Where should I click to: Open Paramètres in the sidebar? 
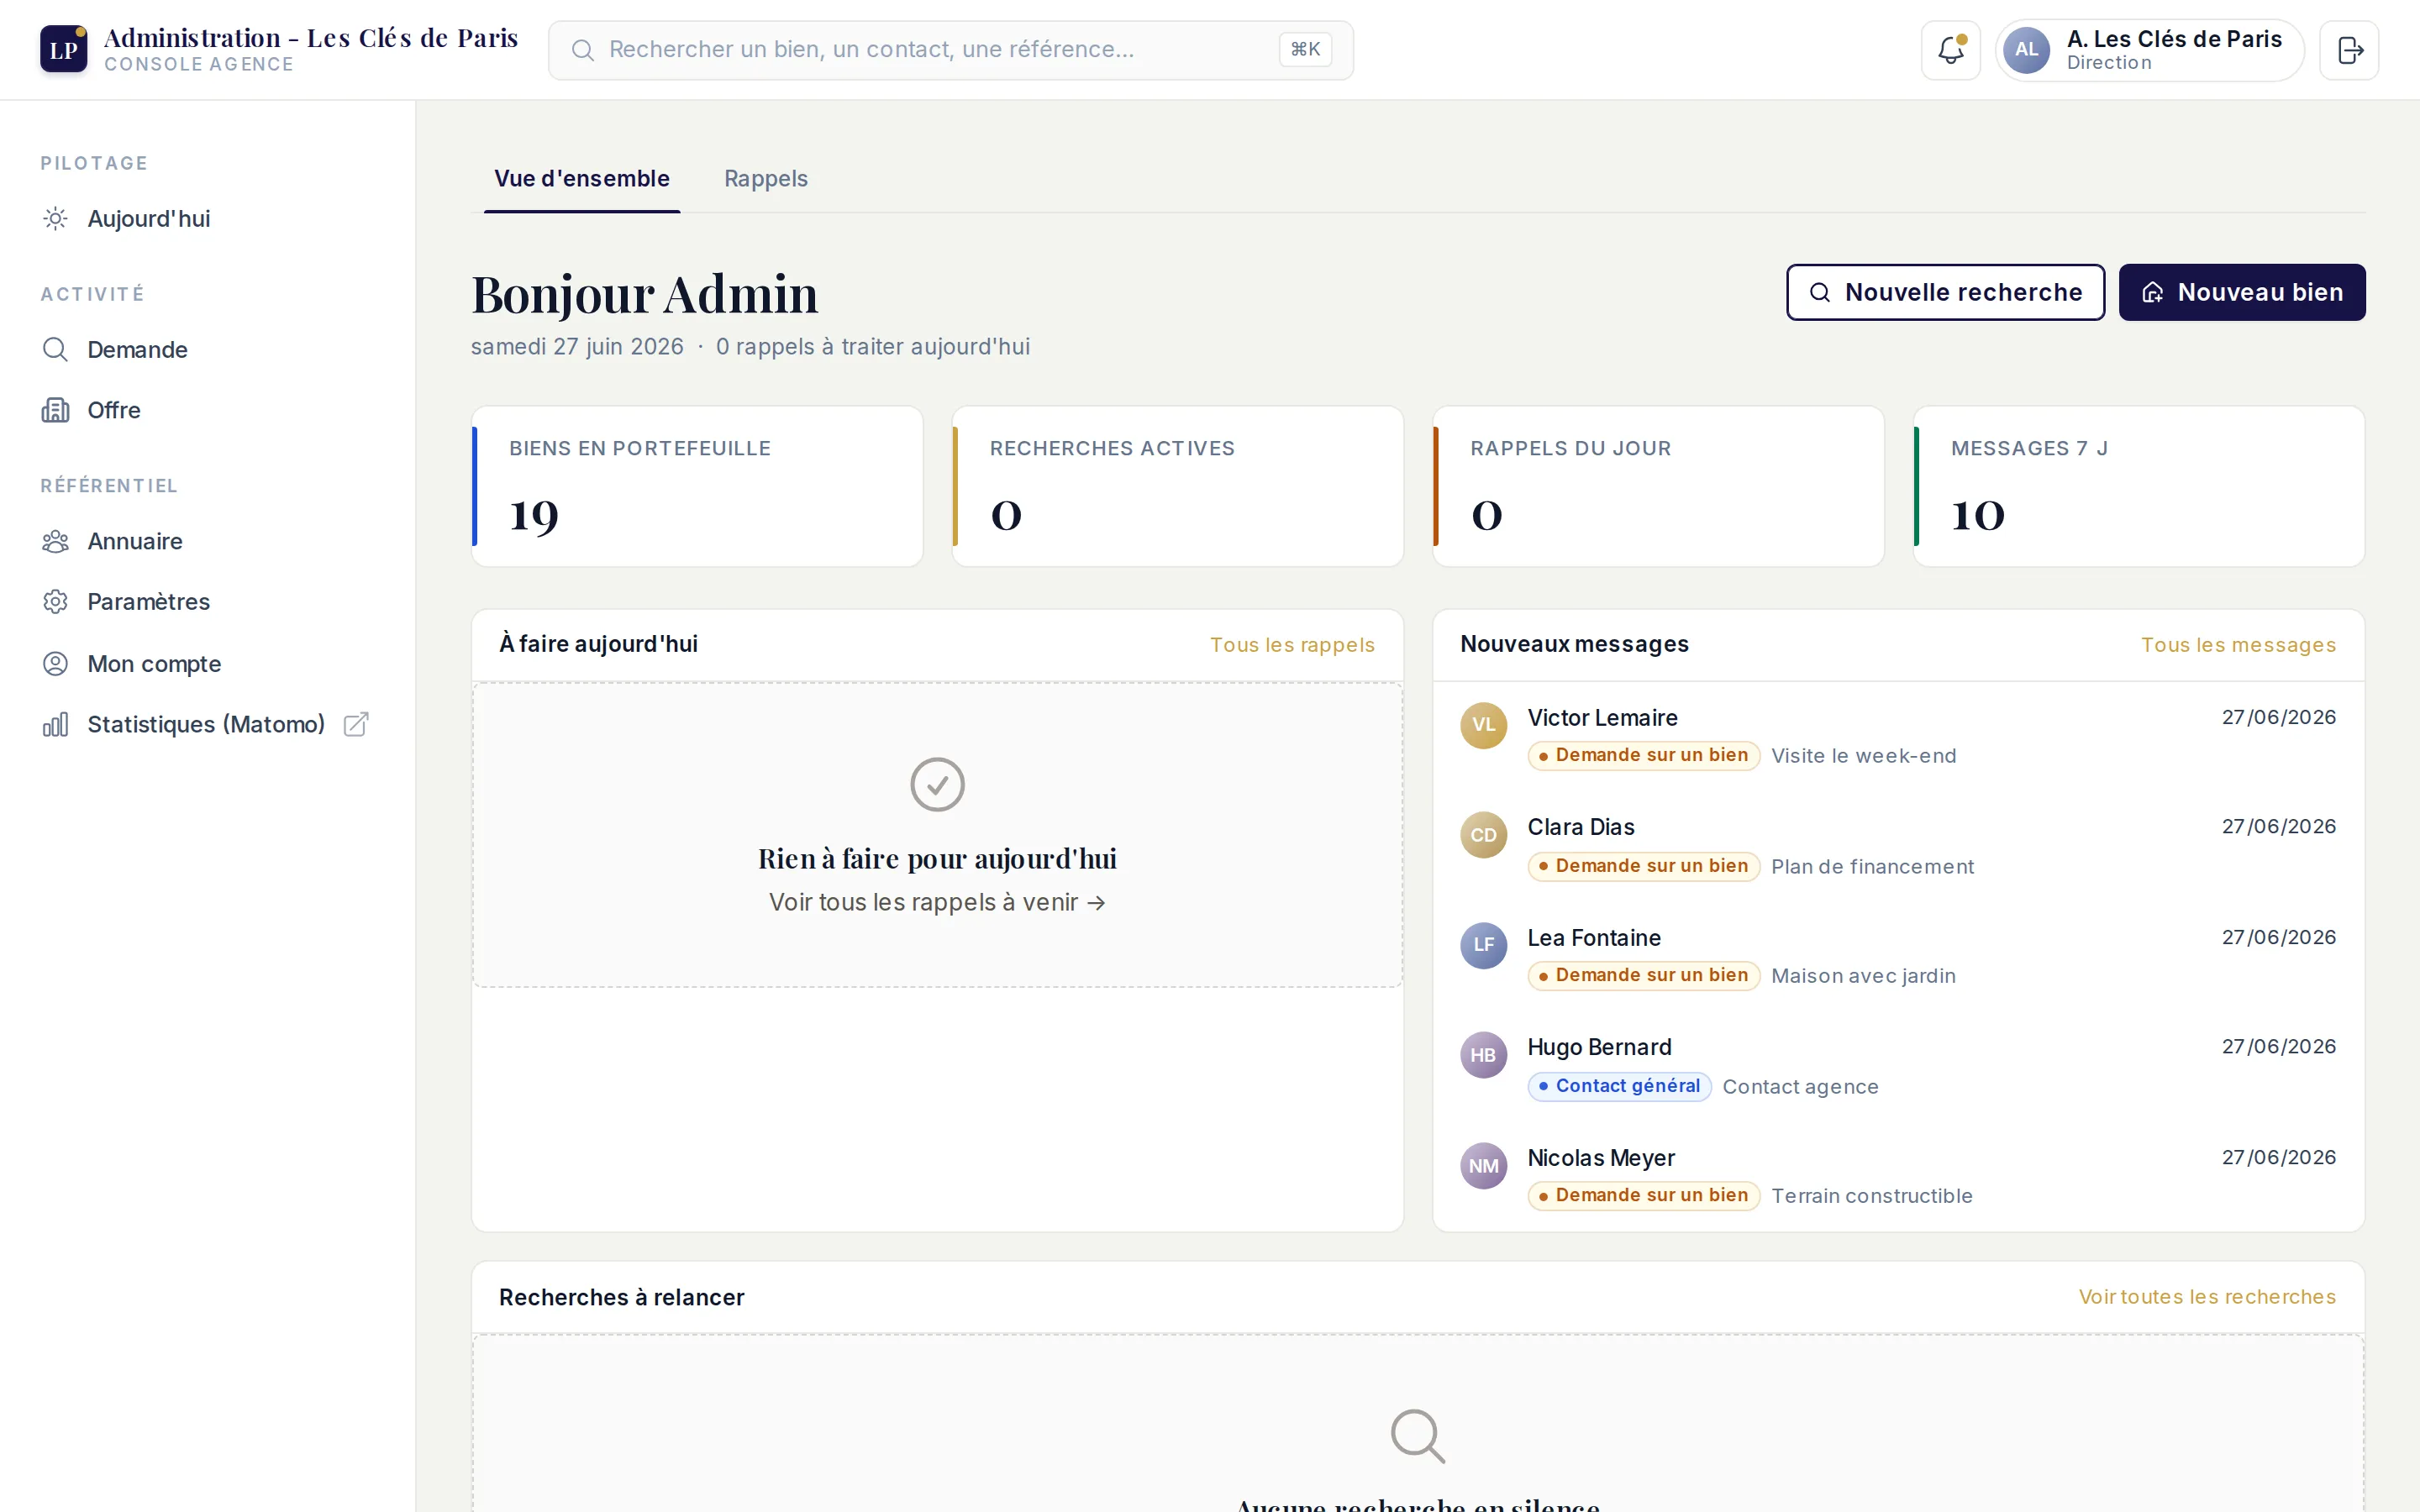click(207, 601)
